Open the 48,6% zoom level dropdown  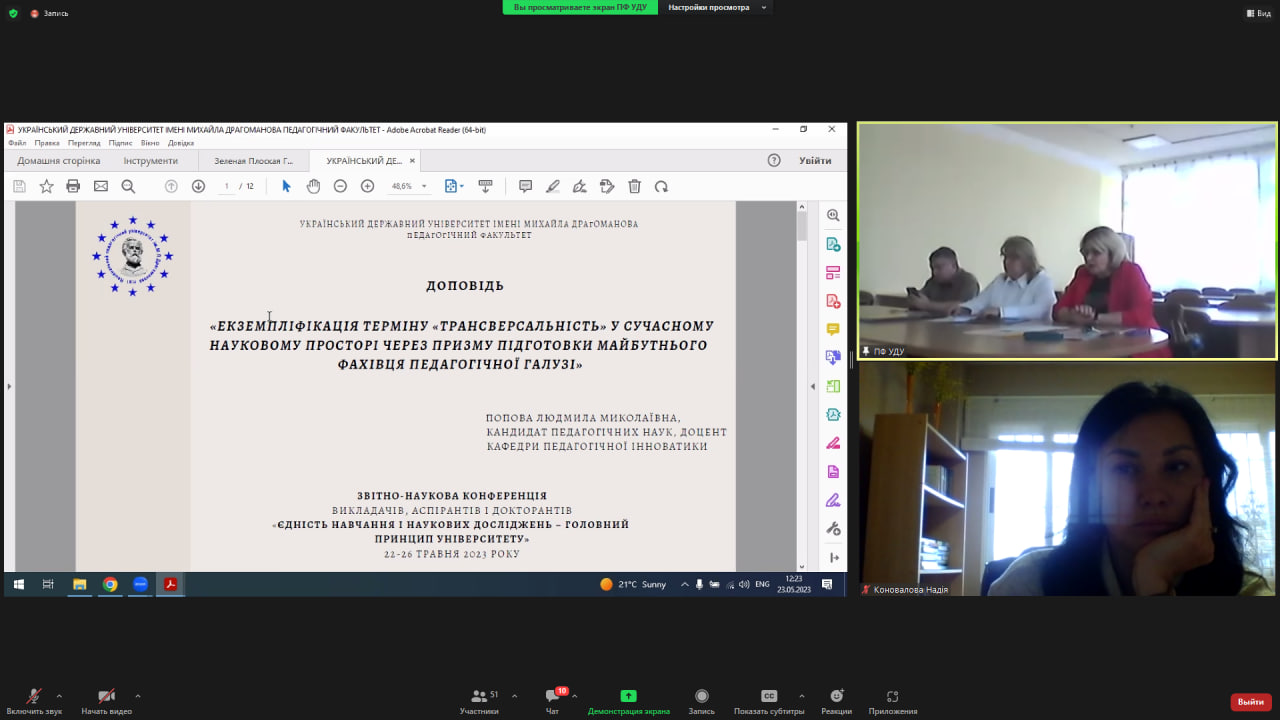(x=409, y=186)
